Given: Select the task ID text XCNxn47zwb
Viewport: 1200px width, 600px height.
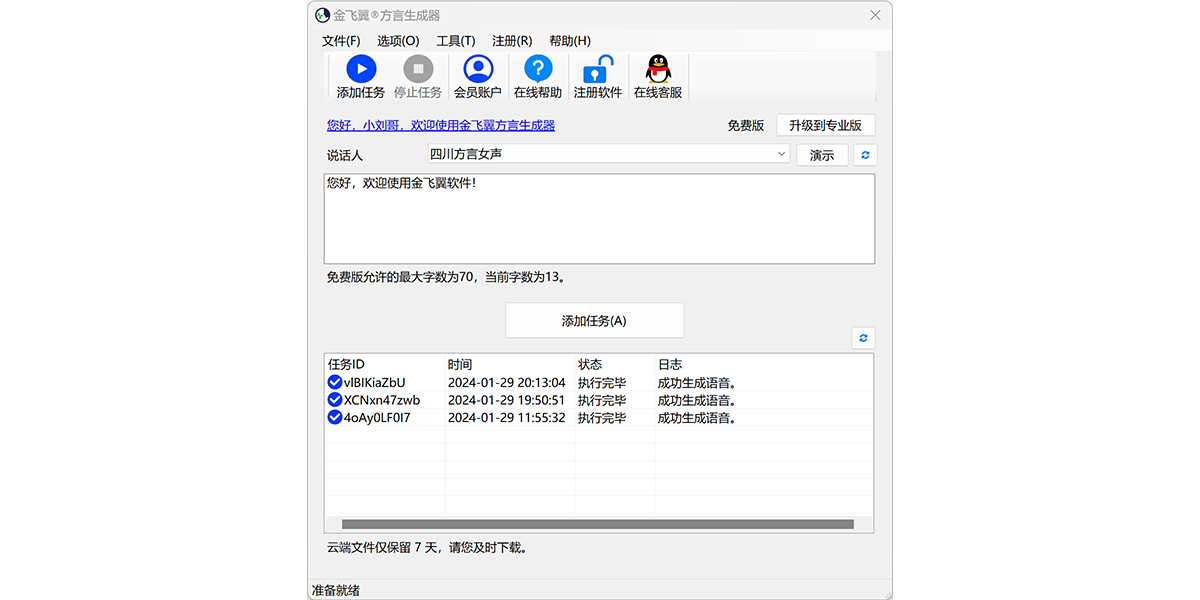Looking at the screenshot, I should point(382,400).
